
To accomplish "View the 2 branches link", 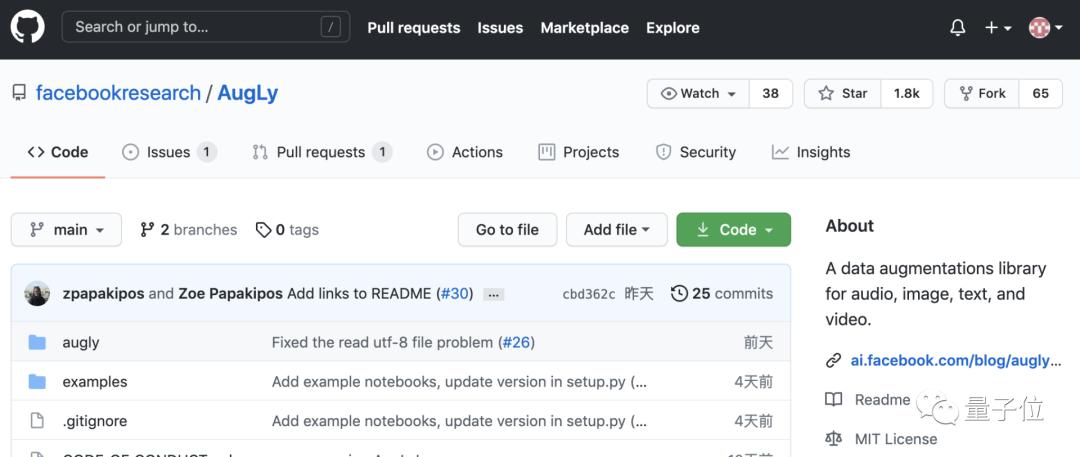I will click(x=189, y=230).
